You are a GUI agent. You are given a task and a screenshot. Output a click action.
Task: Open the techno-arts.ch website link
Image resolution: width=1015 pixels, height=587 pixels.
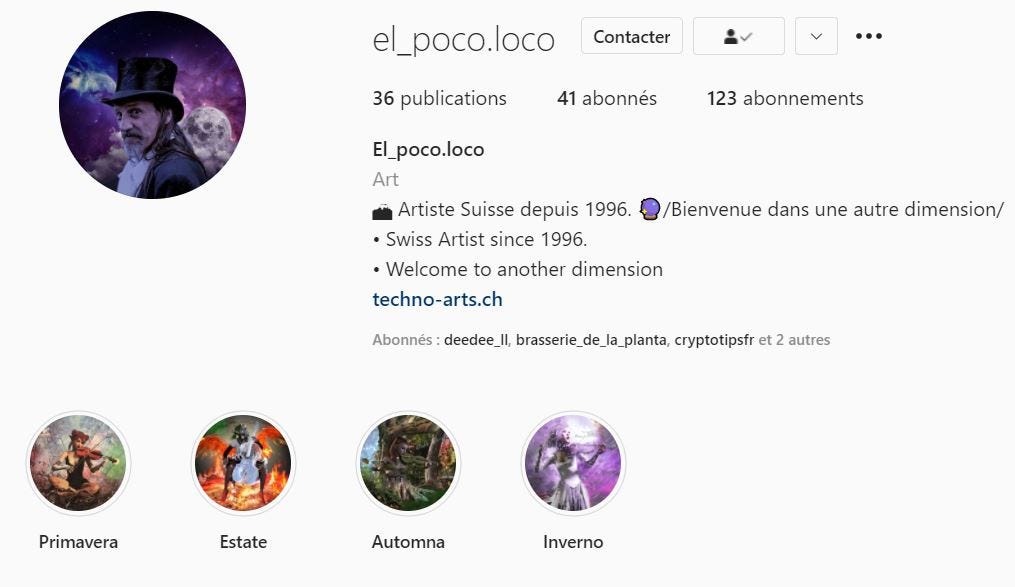click(x=438, y=299)
